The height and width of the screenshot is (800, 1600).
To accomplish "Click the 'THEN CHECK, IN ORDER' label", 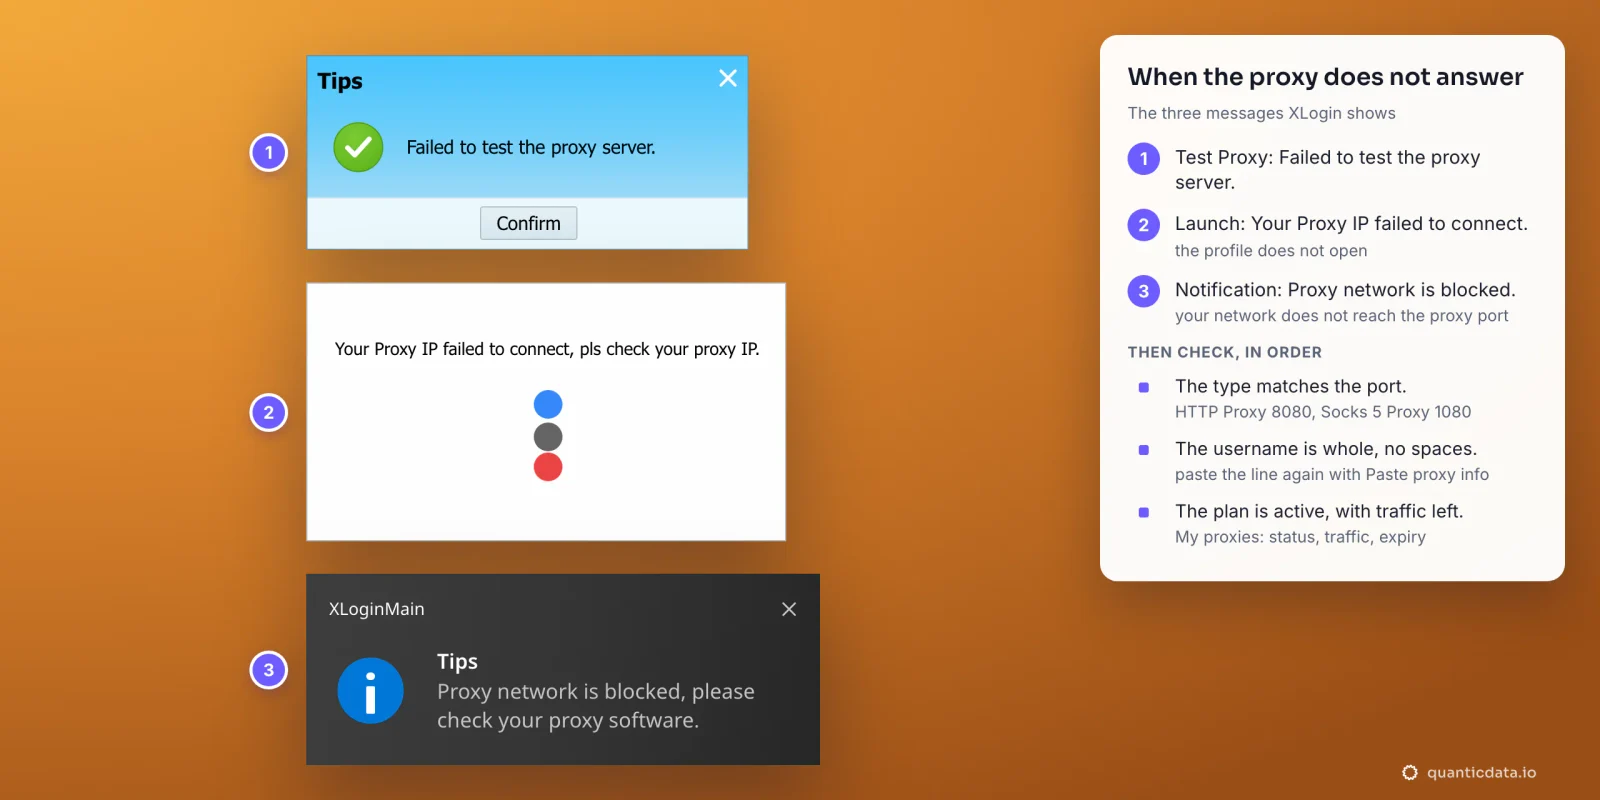I will pyautogui.click(x=1225, y=352).
